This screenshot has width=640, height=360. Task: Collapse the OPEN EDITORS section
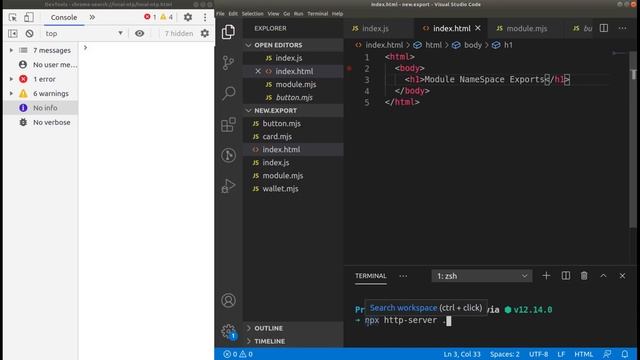[293, 45]
